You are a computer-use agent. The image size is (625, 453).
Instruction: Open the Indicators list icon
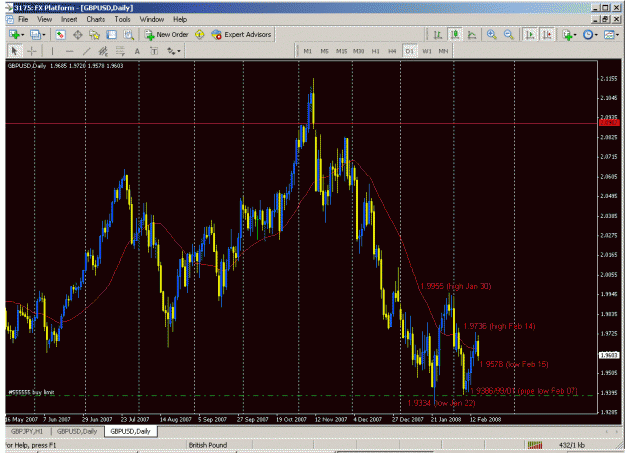[x=568, y=35]
